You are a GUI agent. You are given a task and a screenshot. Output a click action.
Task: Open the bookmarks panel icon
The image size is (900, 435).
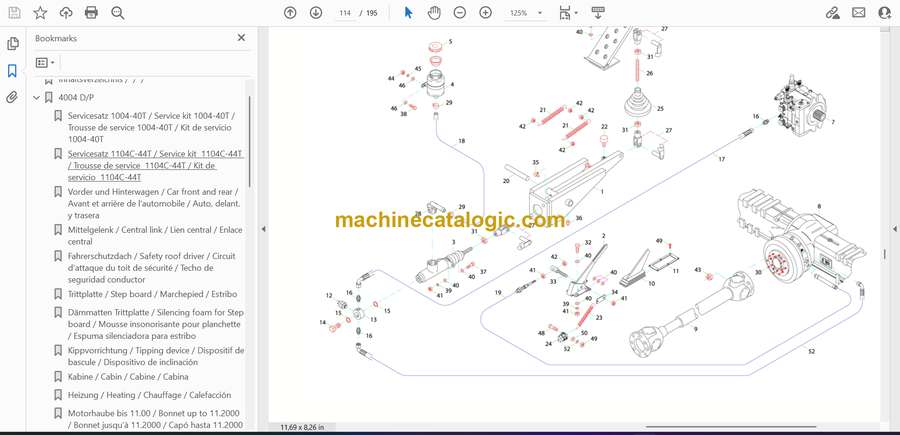point(12,71)
